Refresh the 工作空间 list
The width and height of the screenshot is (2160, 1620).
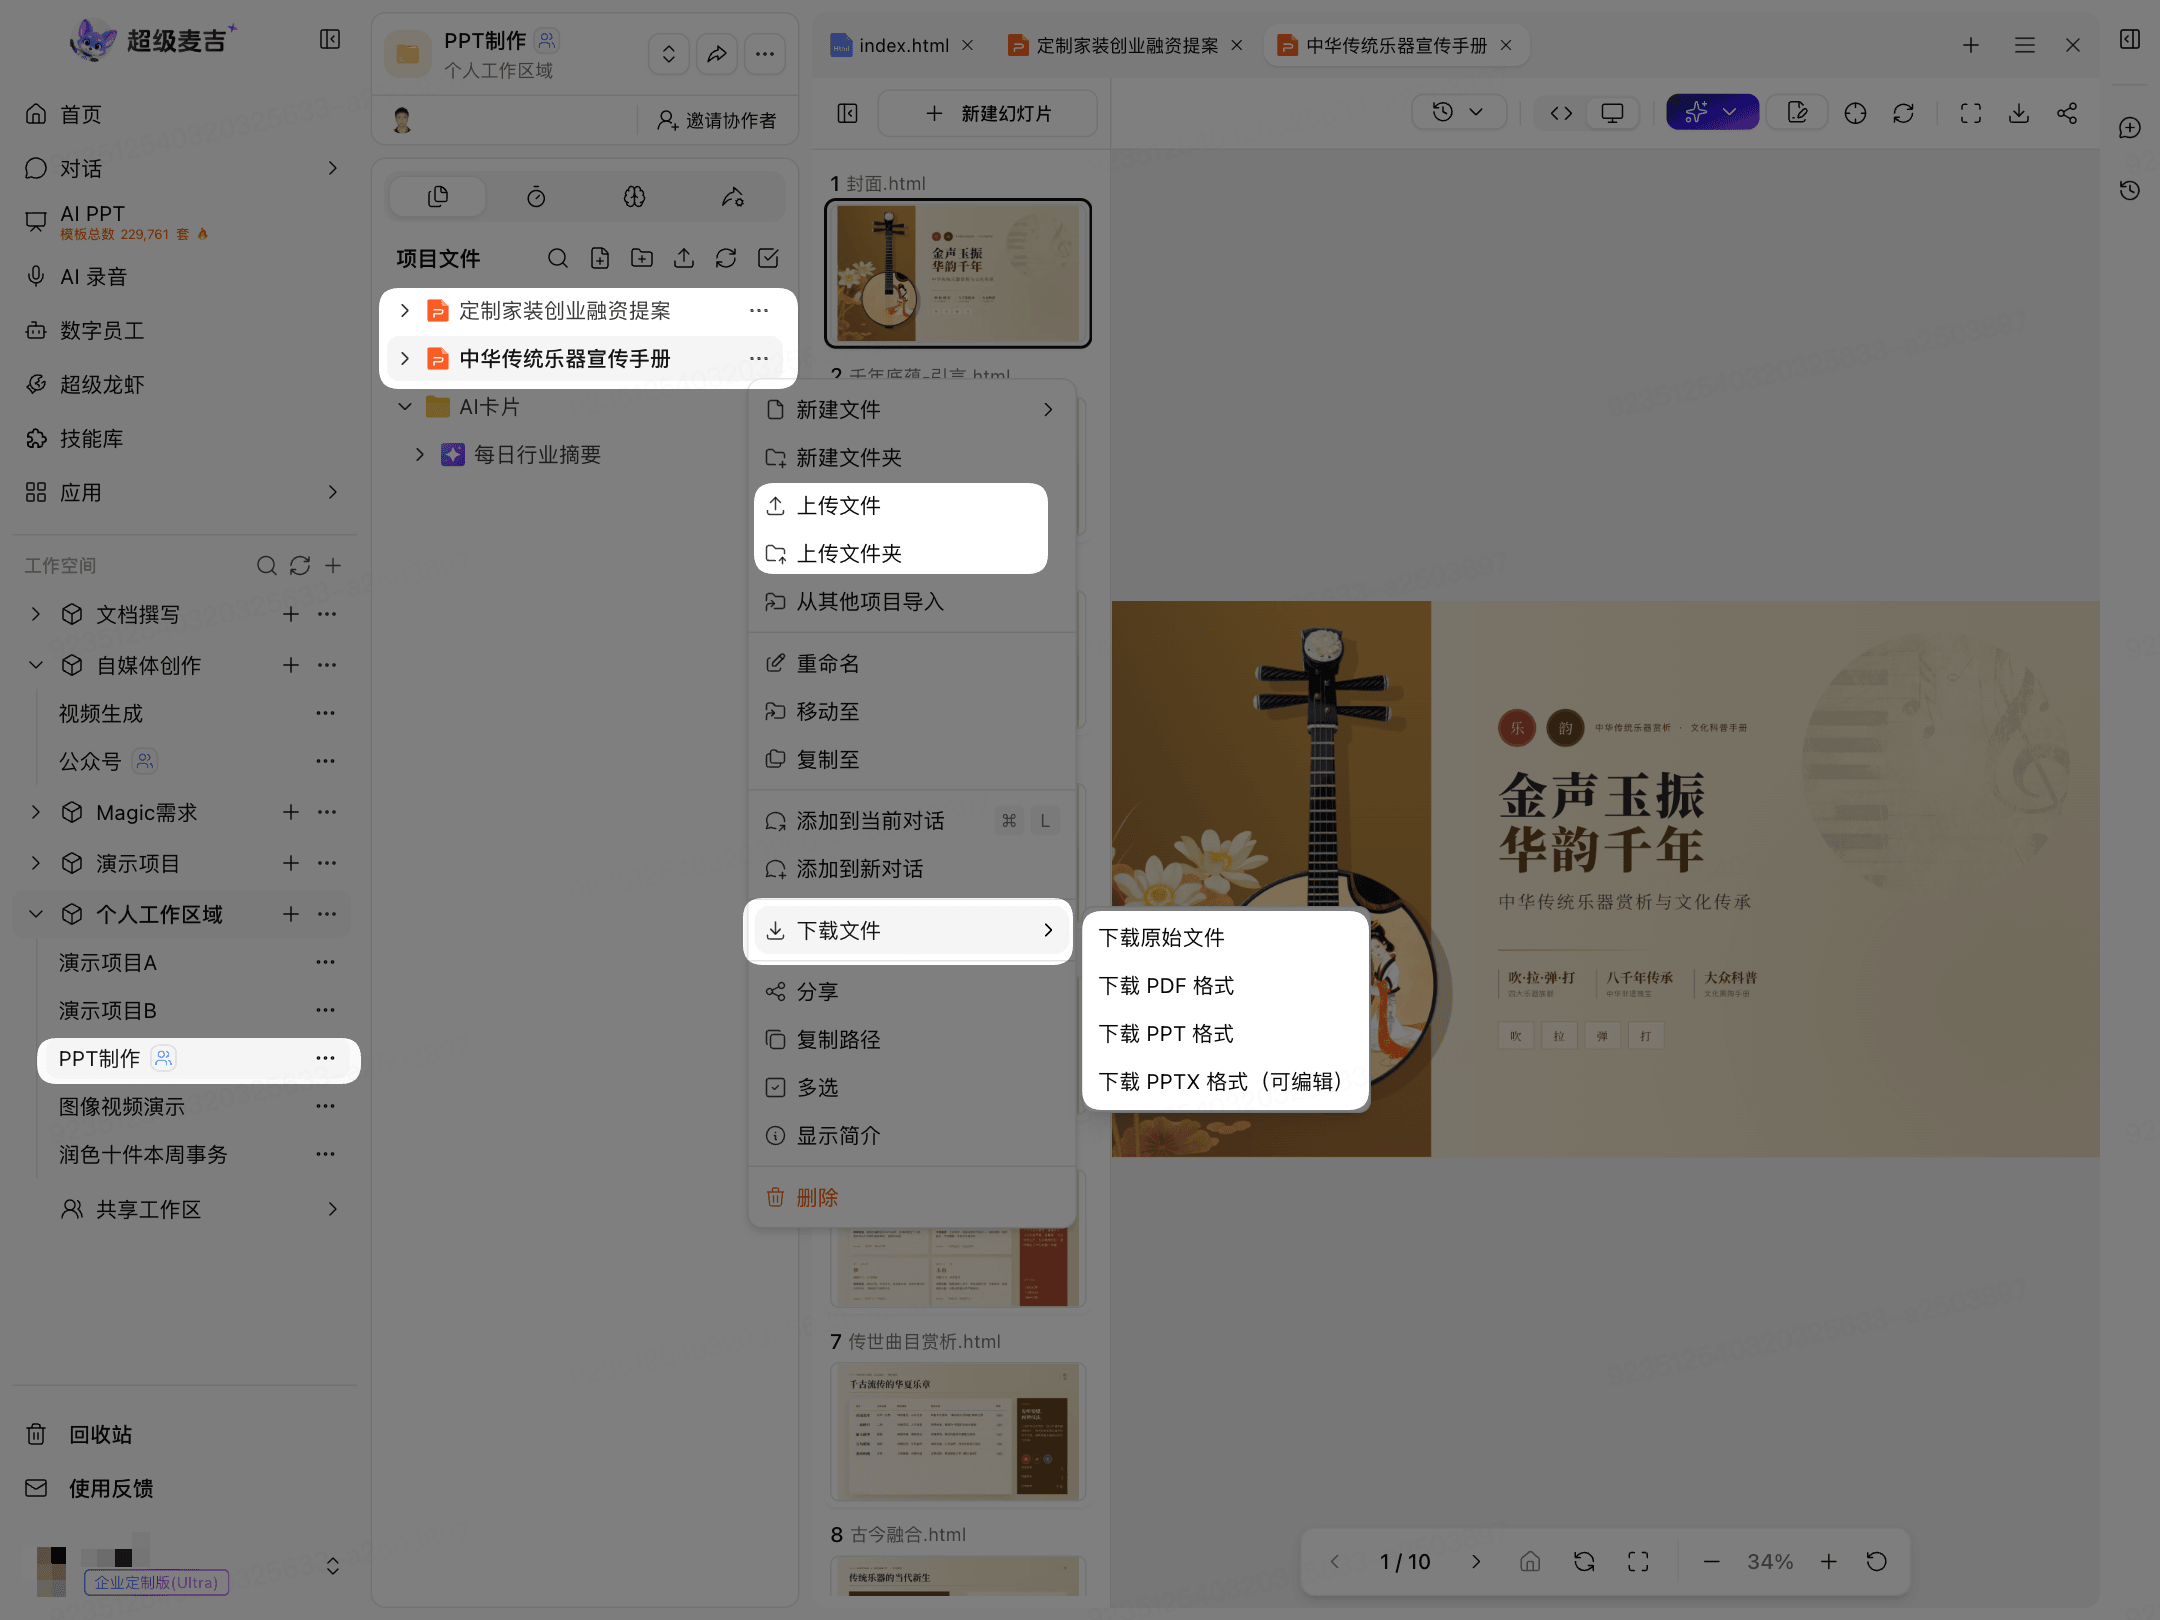pyautogui.click(x=300, y=566)
